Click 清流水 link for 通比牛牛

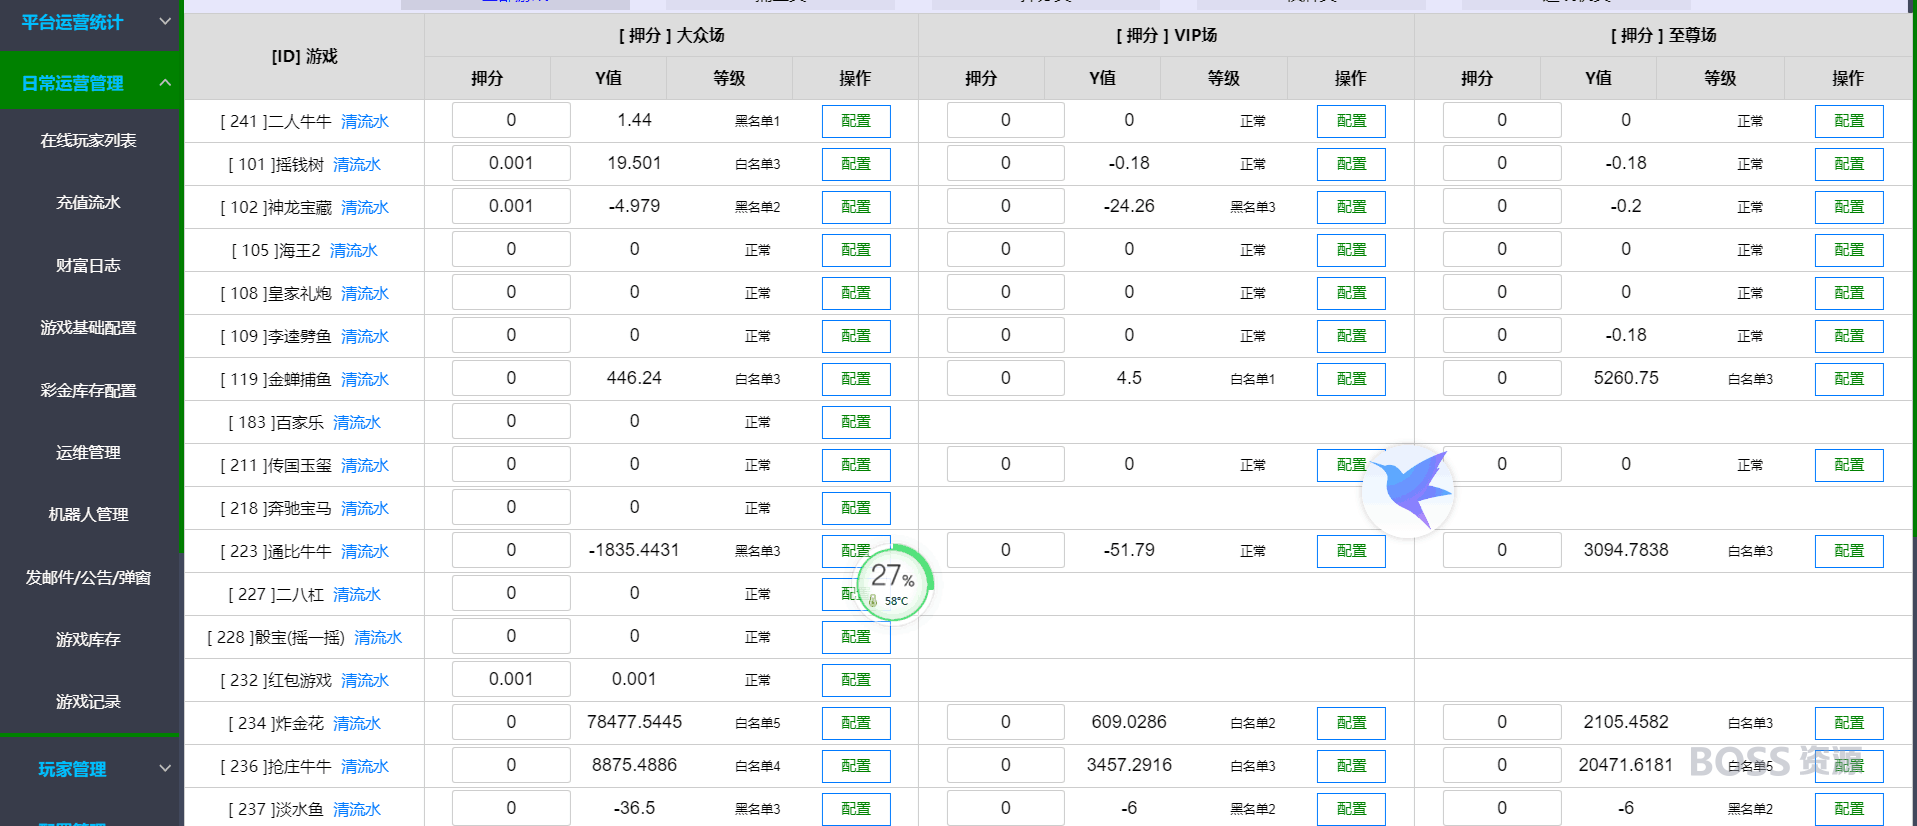(x=365, y=552)
